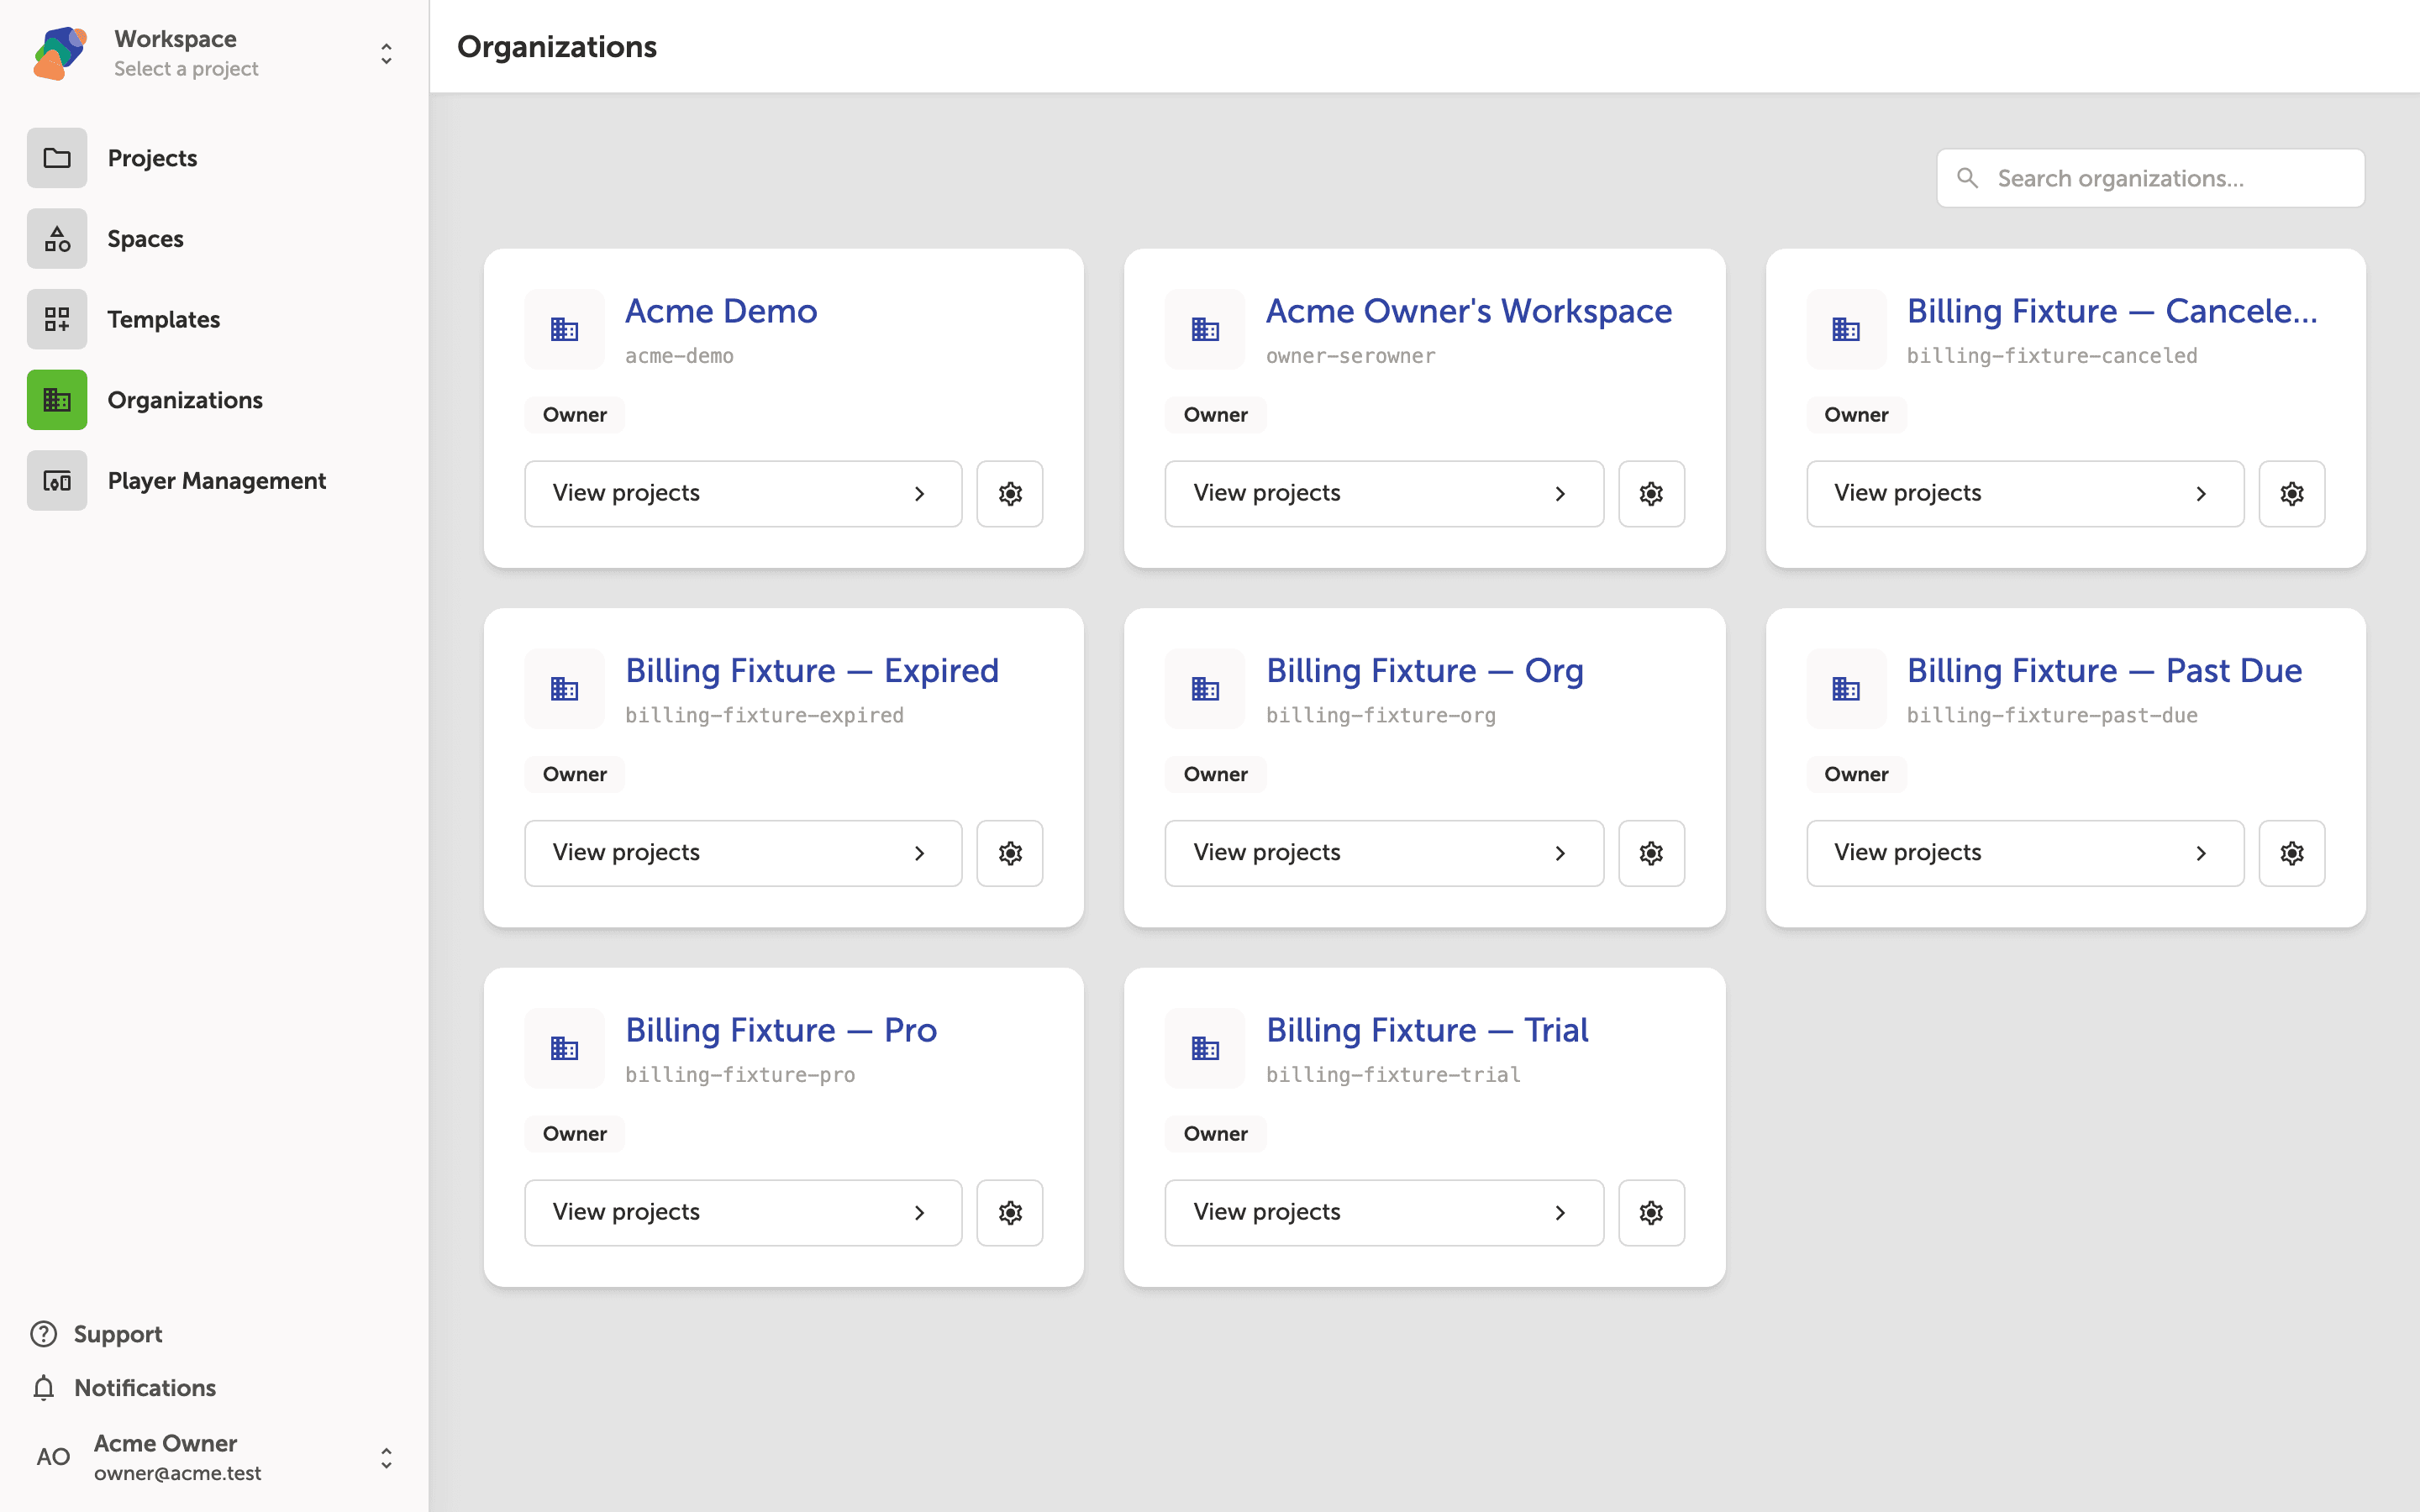The height and width of the screenshot is (1512, 2420).
Task: Open settings gear for Billing Fixture — Org
Action: pyautogui.click(x=1651, y=853)
